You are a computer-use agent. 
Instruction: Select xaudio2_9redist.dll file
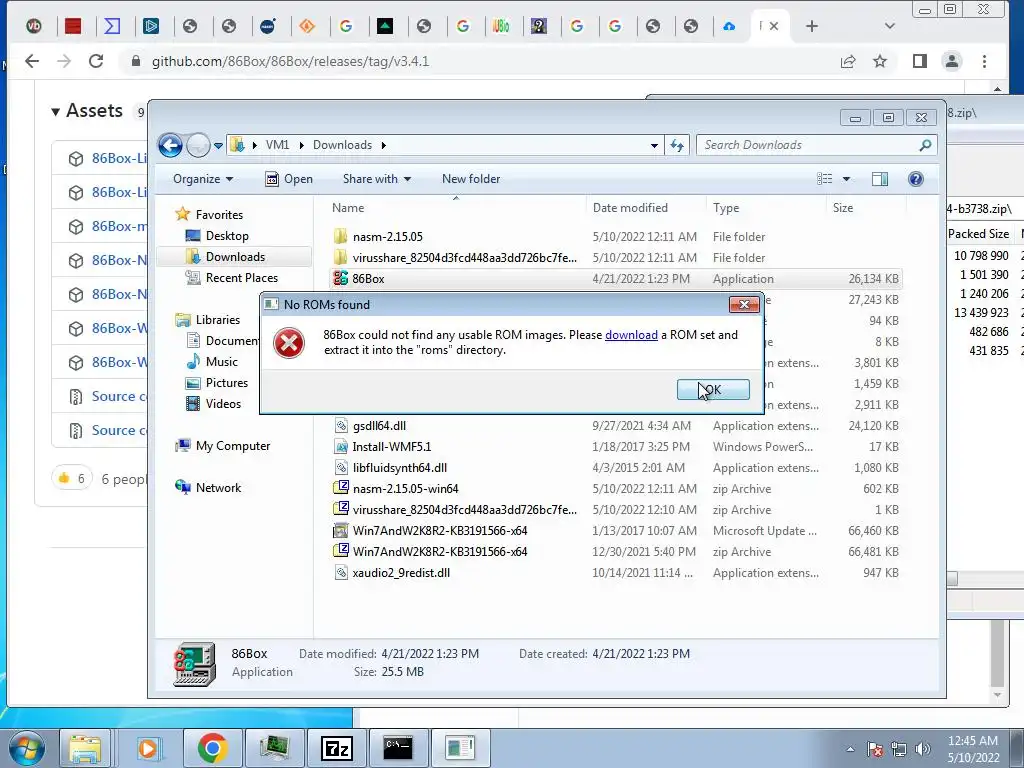click(x=401, y=573)
